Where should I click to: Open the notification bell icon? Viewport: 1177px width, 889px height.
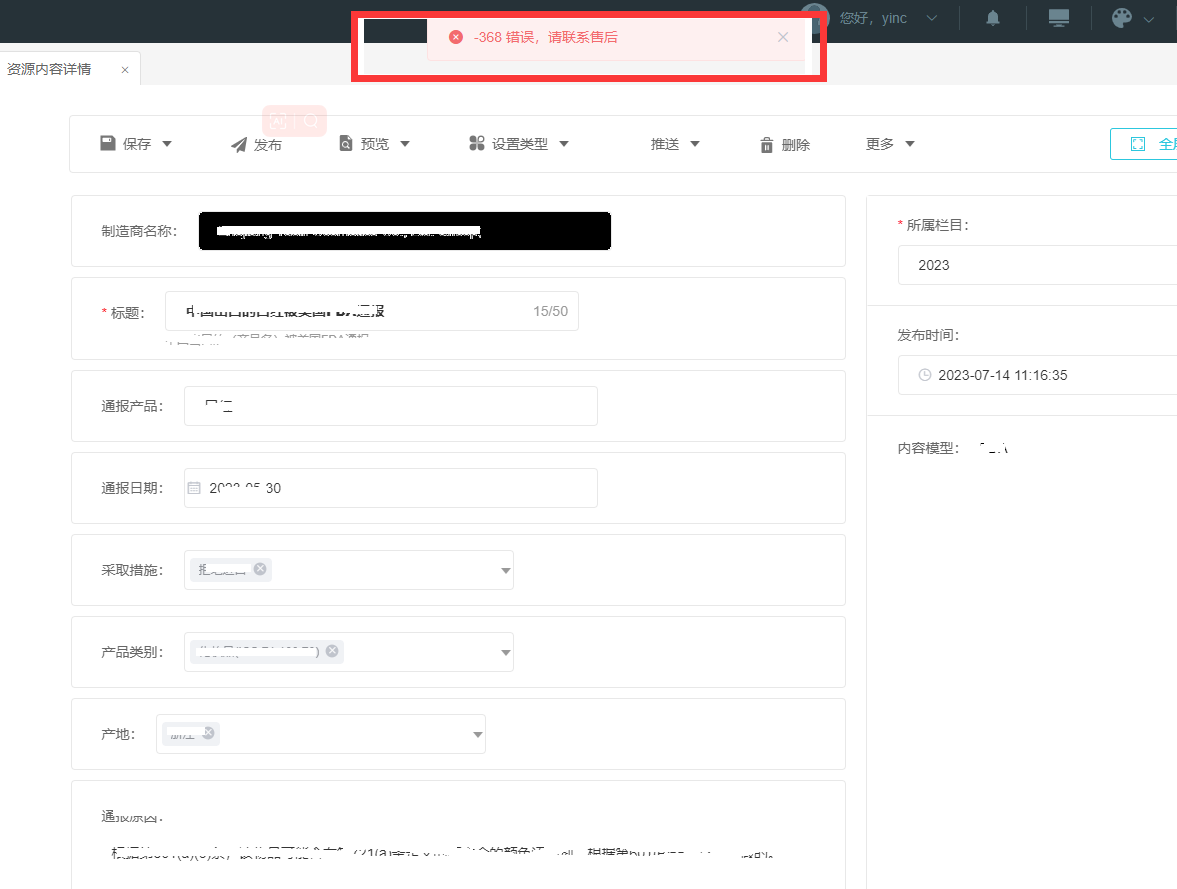click(x=992, y=18)
